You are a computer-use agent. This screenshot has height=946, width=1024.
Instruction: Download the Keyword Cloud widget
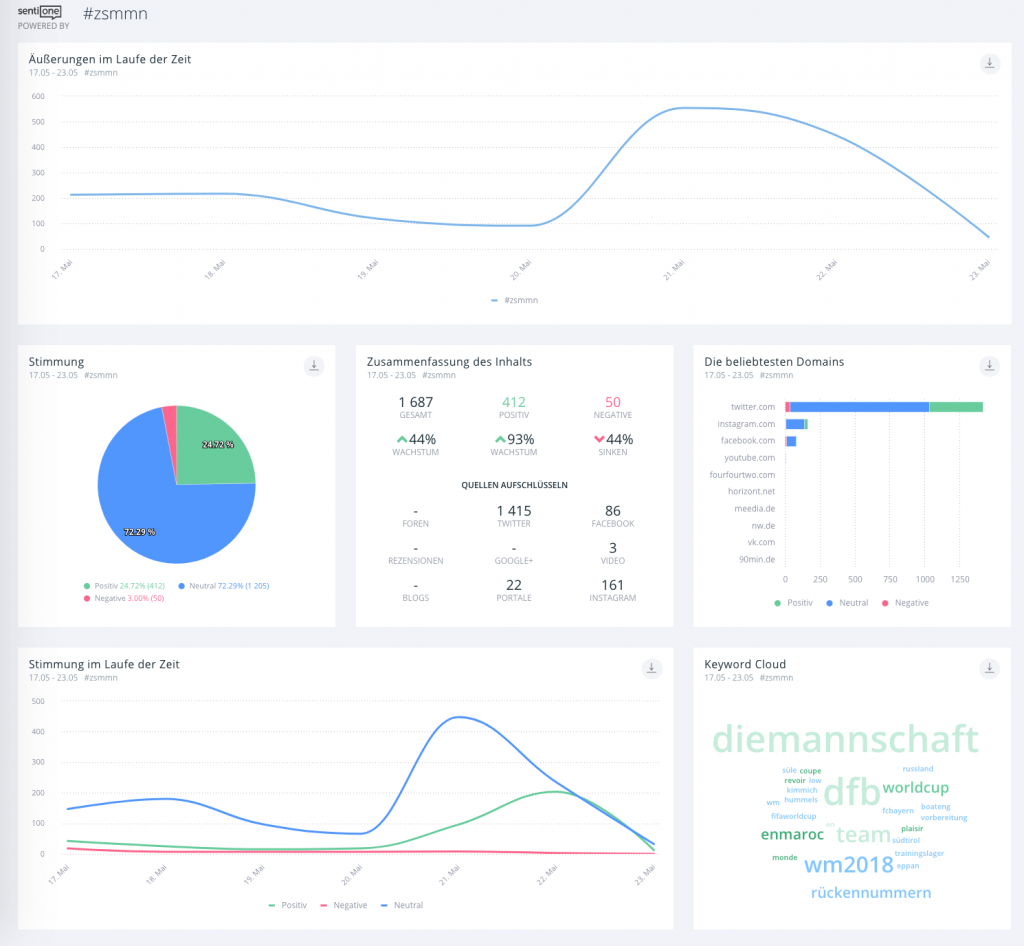pyautogui.click(x=989, y=668)
